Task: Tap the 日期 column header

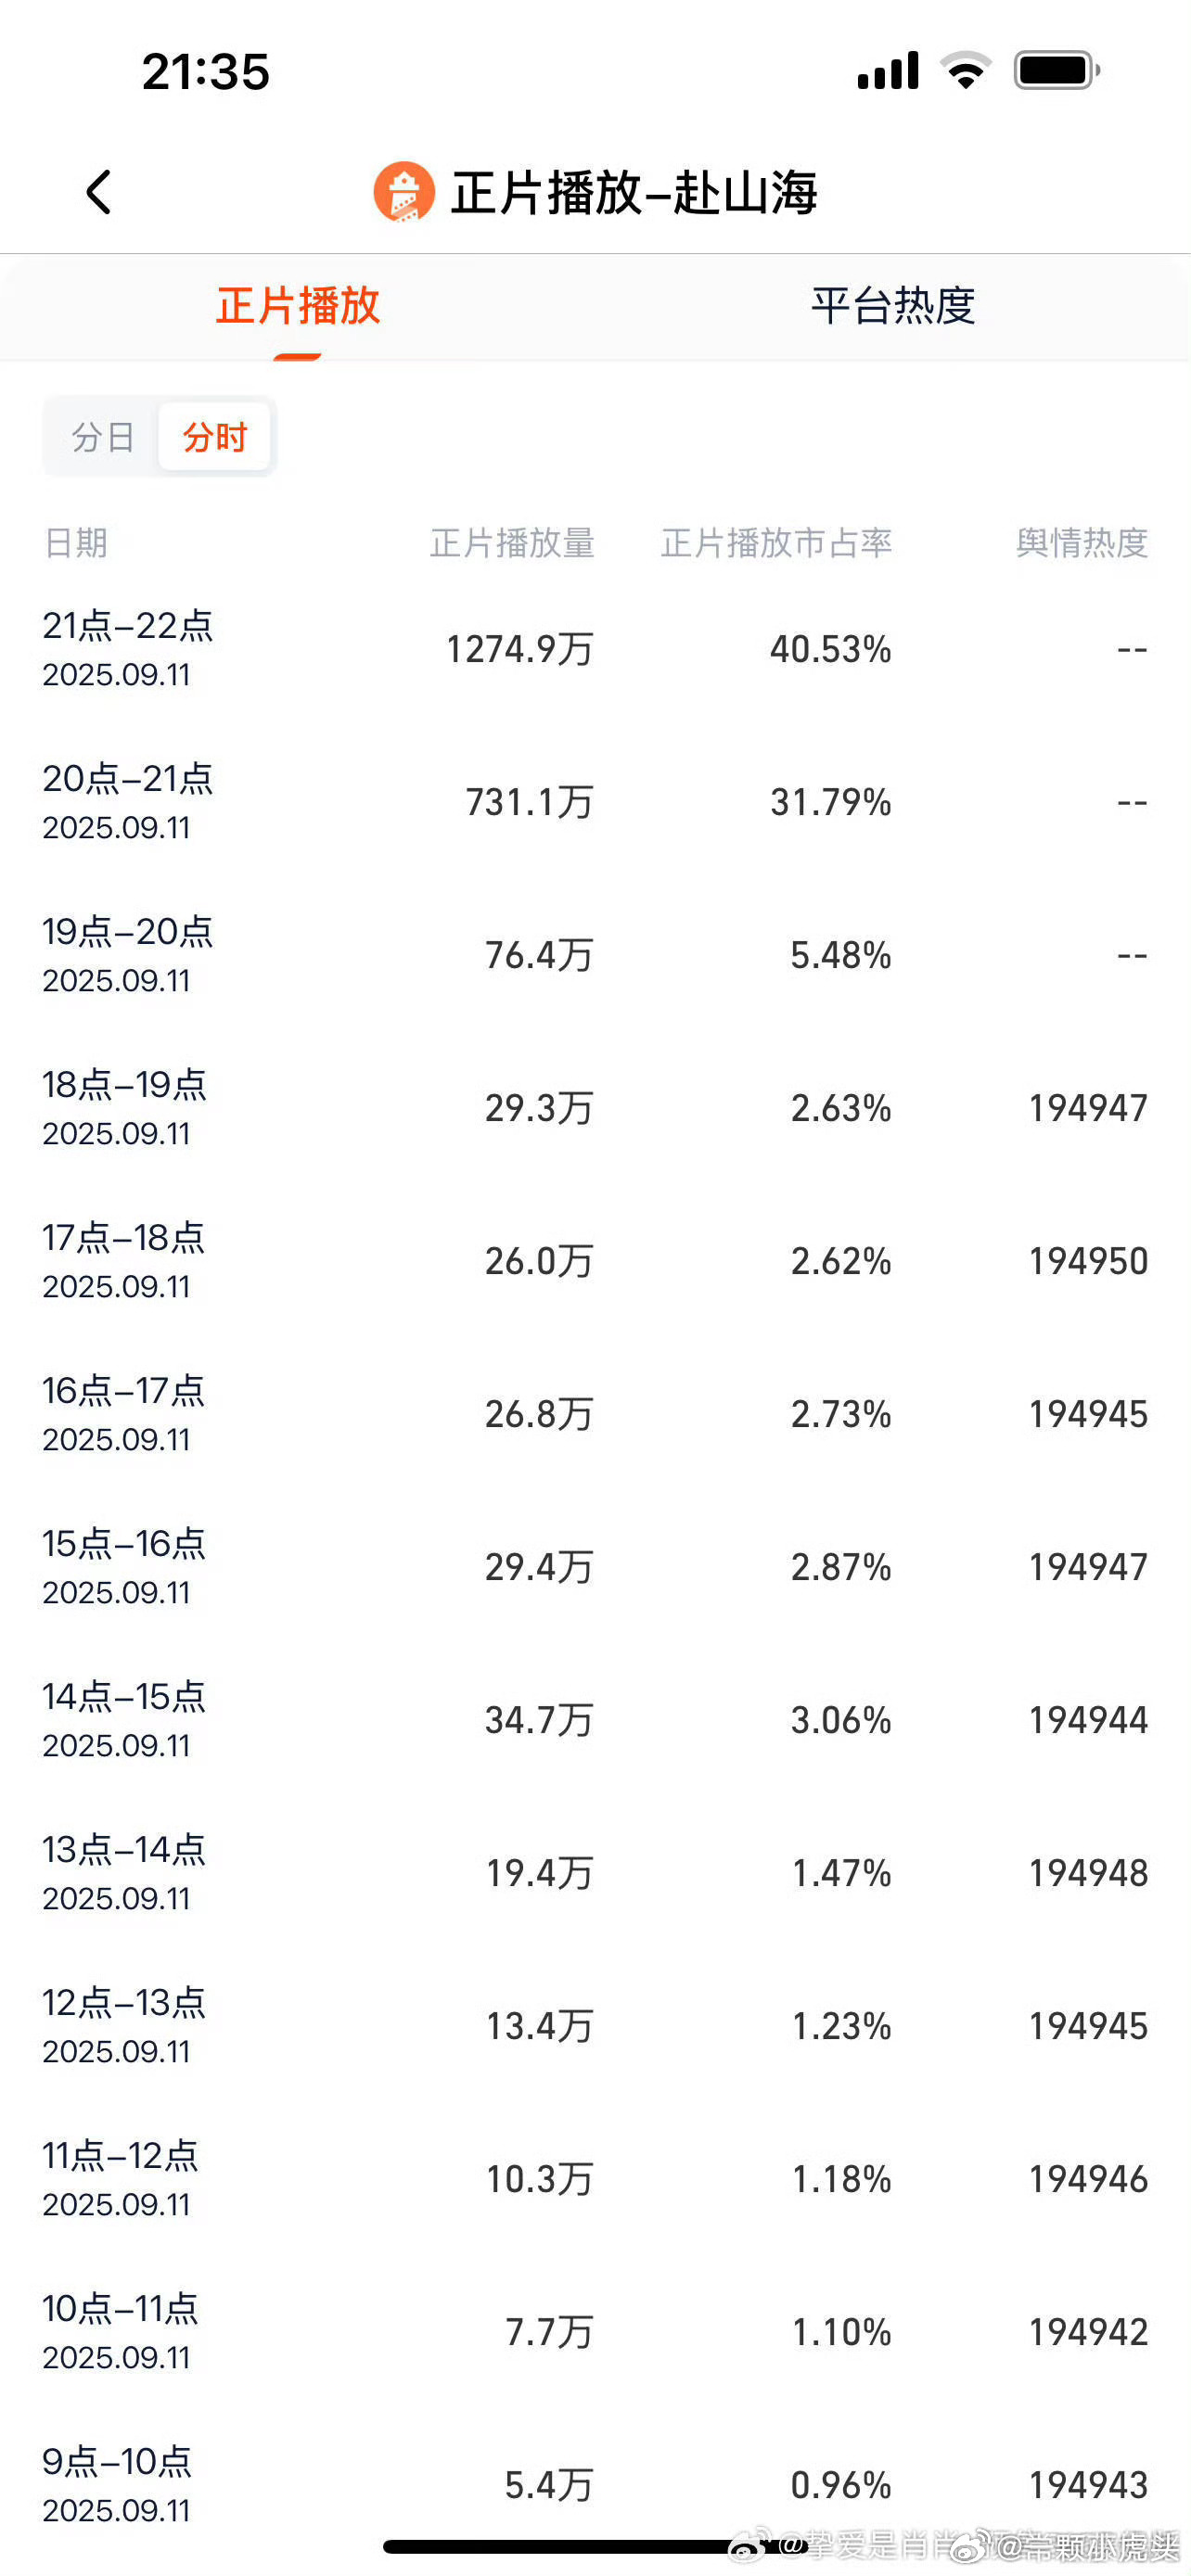Action: (75, 543)
